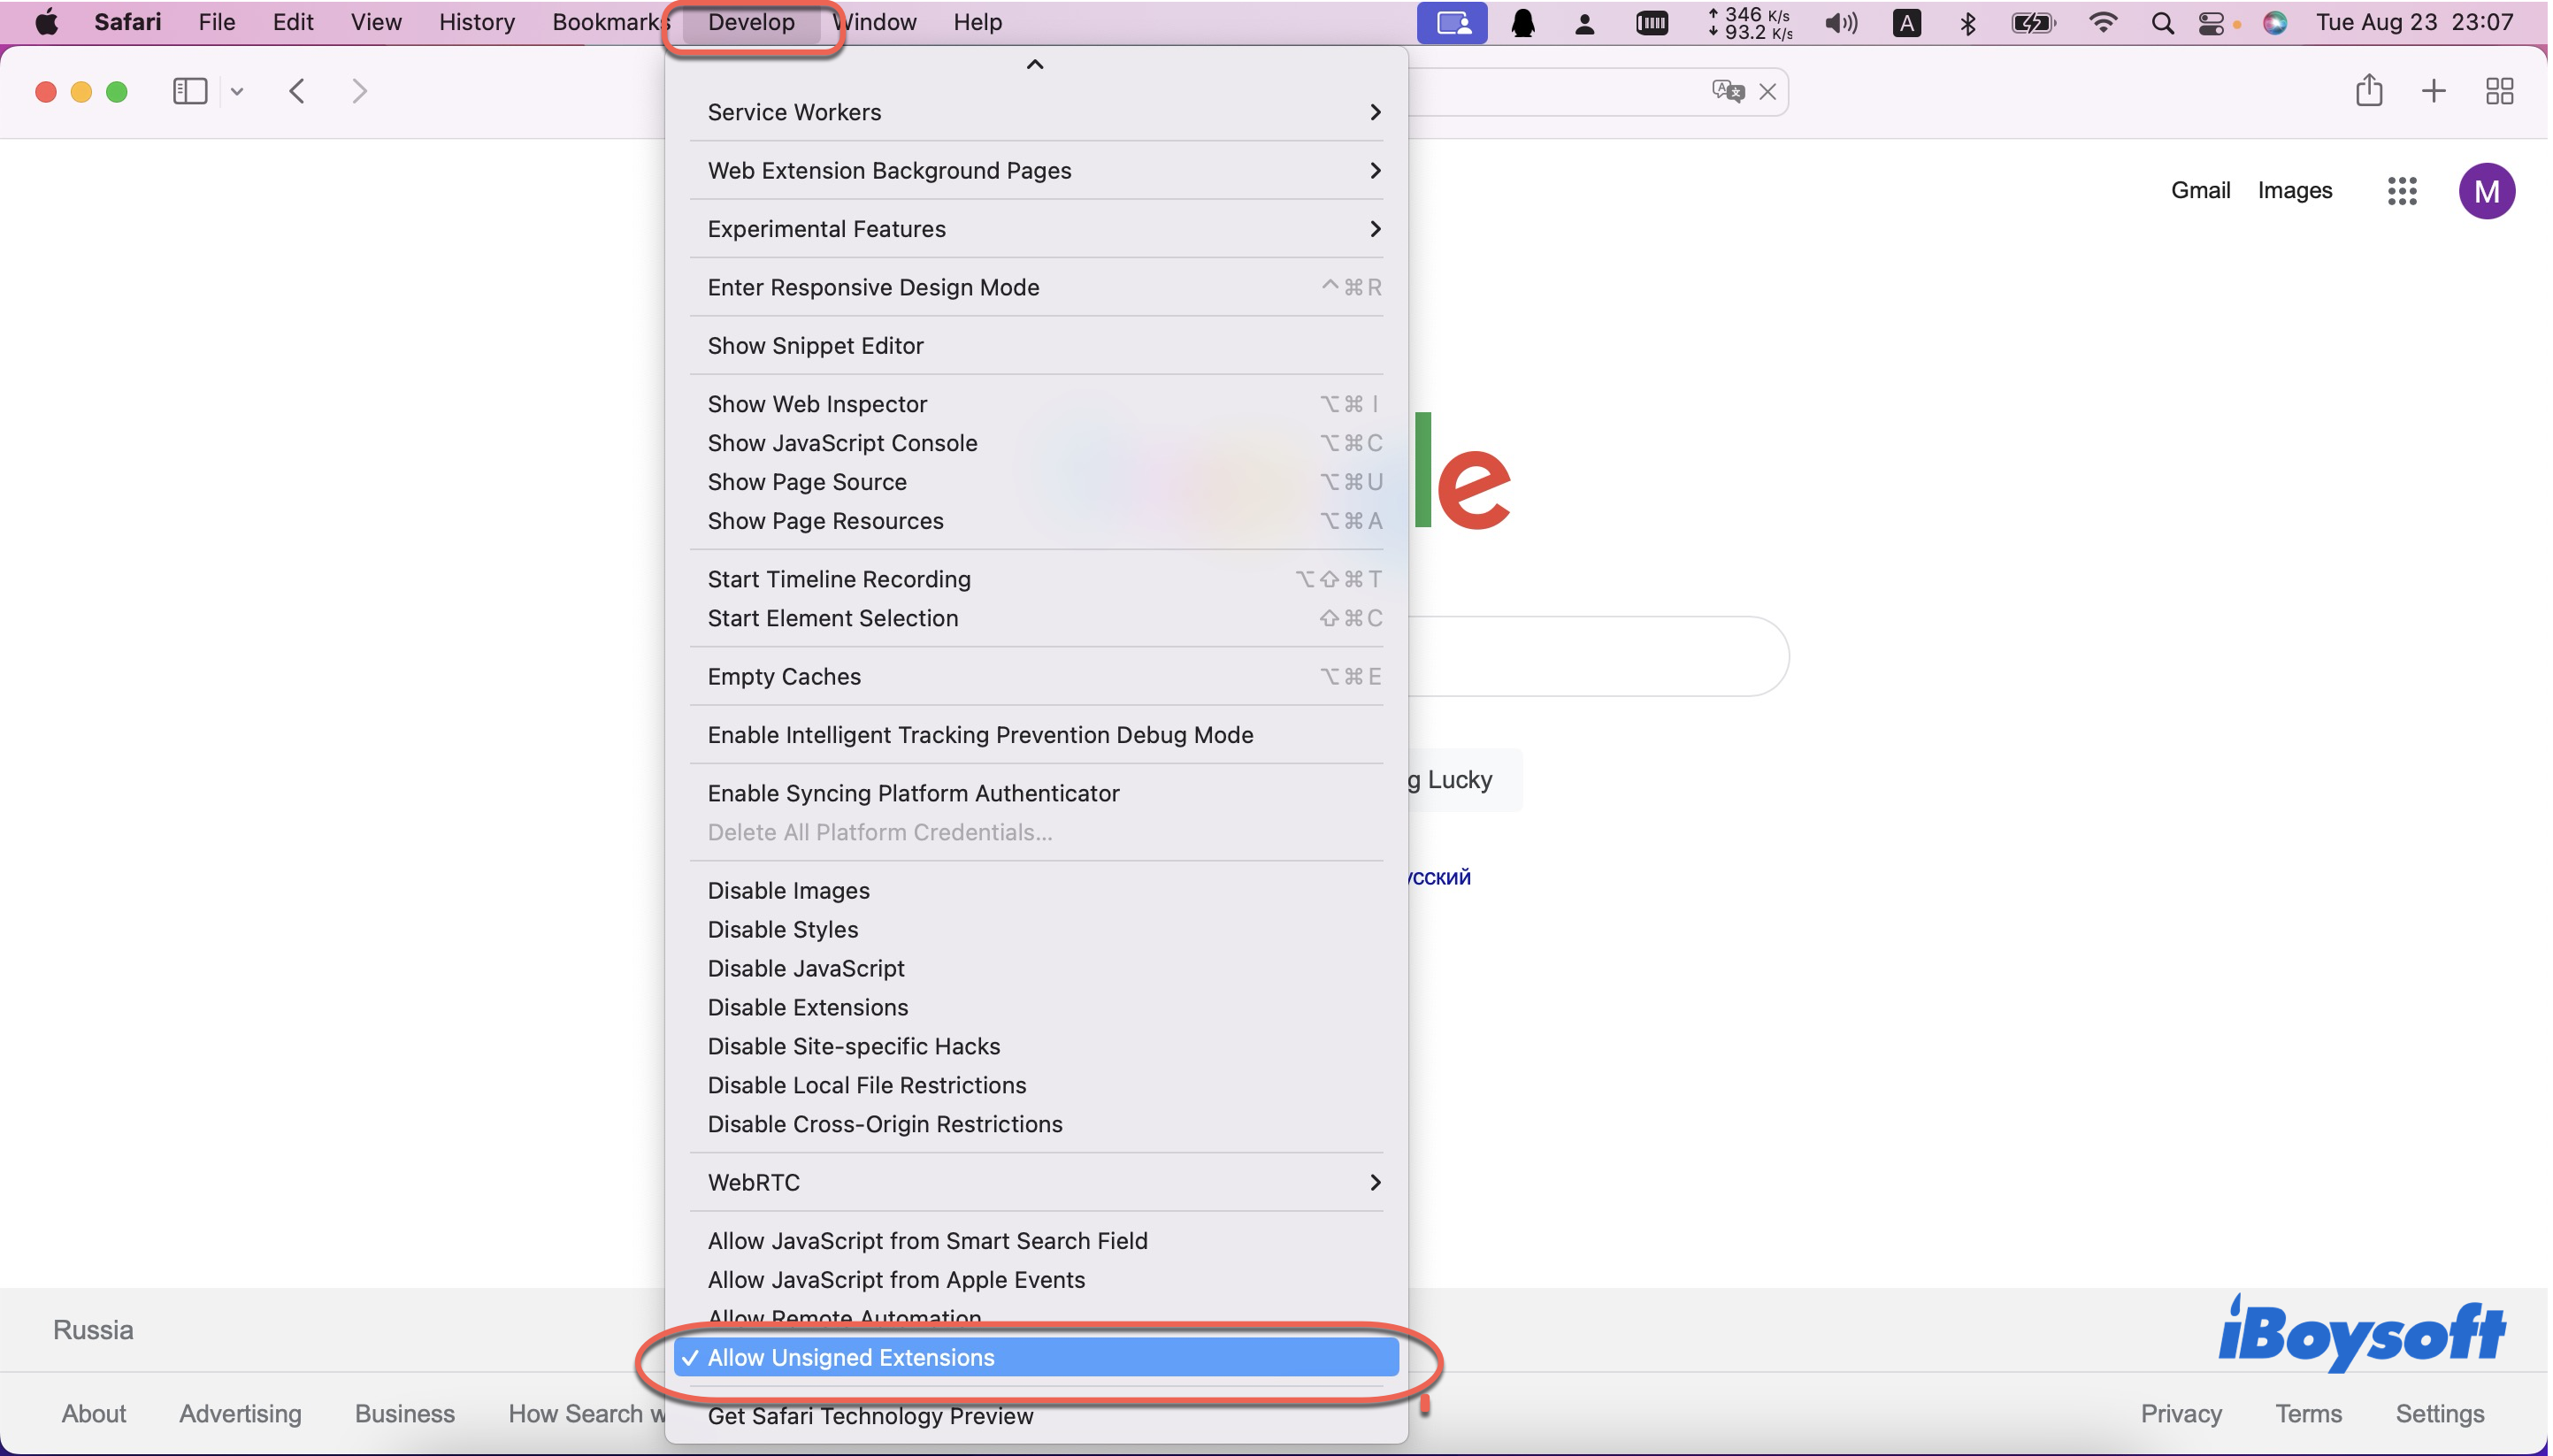Click the notification bell icon
Viewport: 2553px width, 1456px height.
[1523, 21]
